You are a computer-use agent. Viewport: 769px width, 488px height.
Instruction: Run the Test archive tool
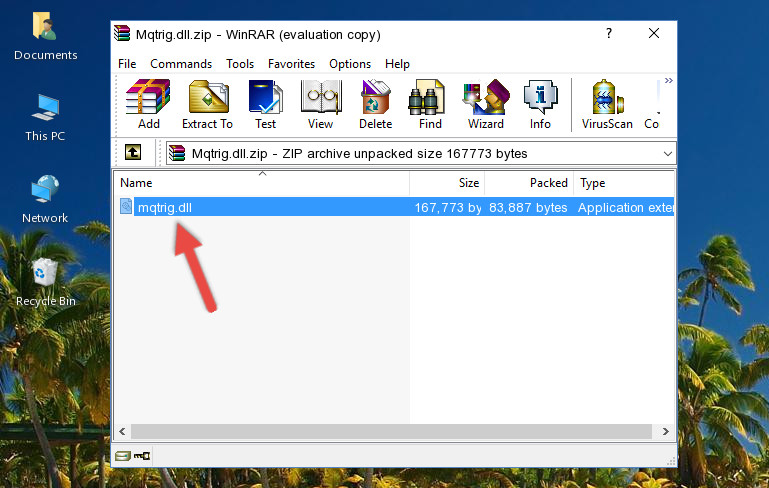tap(265, 104)
